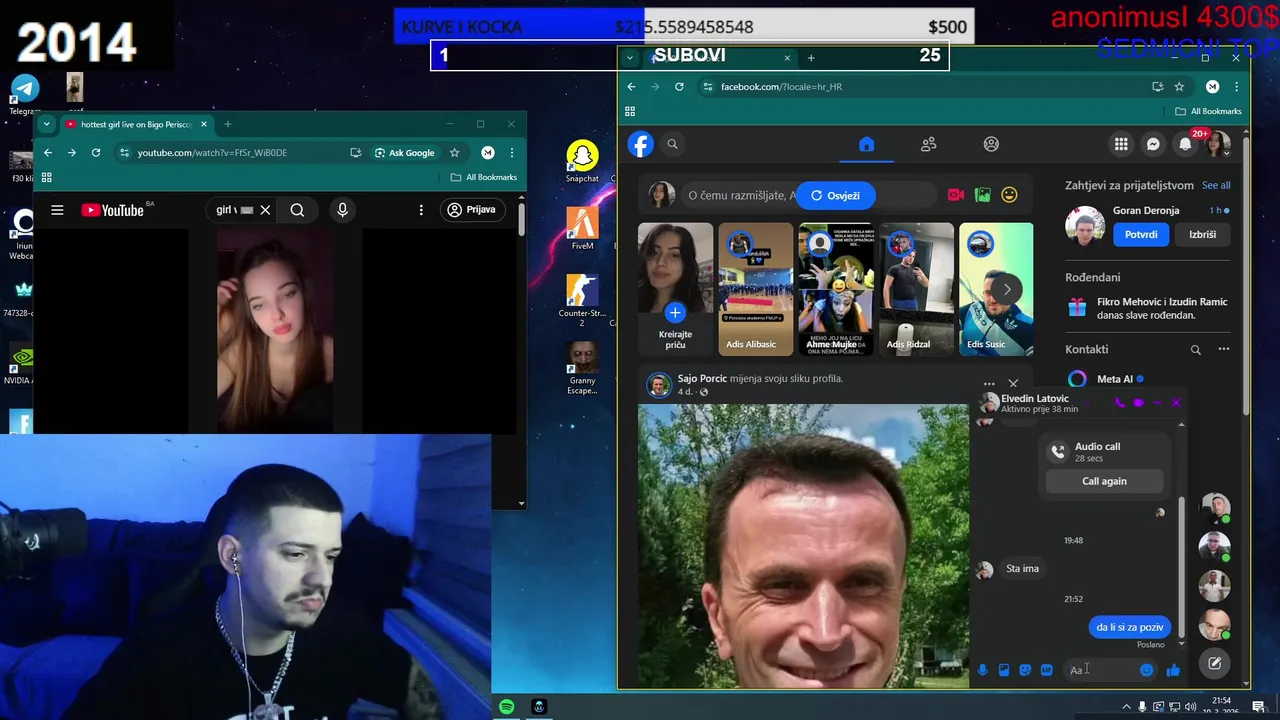
Task: Open FiveM desktop shortcut
Action: click(582, 229)
